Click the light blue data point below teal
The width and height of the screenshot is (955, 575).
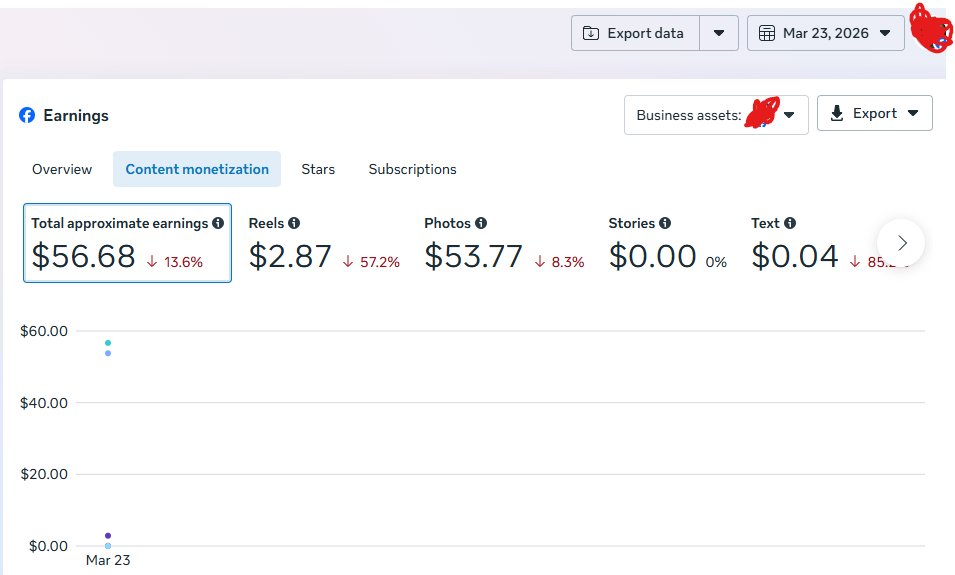point(108,353)
